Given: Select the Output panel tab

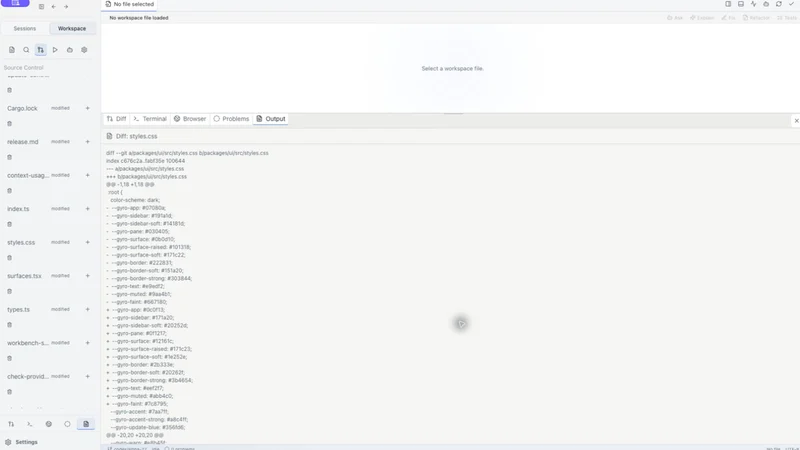Looking at the screenshot, I should [x=271, y=119].
